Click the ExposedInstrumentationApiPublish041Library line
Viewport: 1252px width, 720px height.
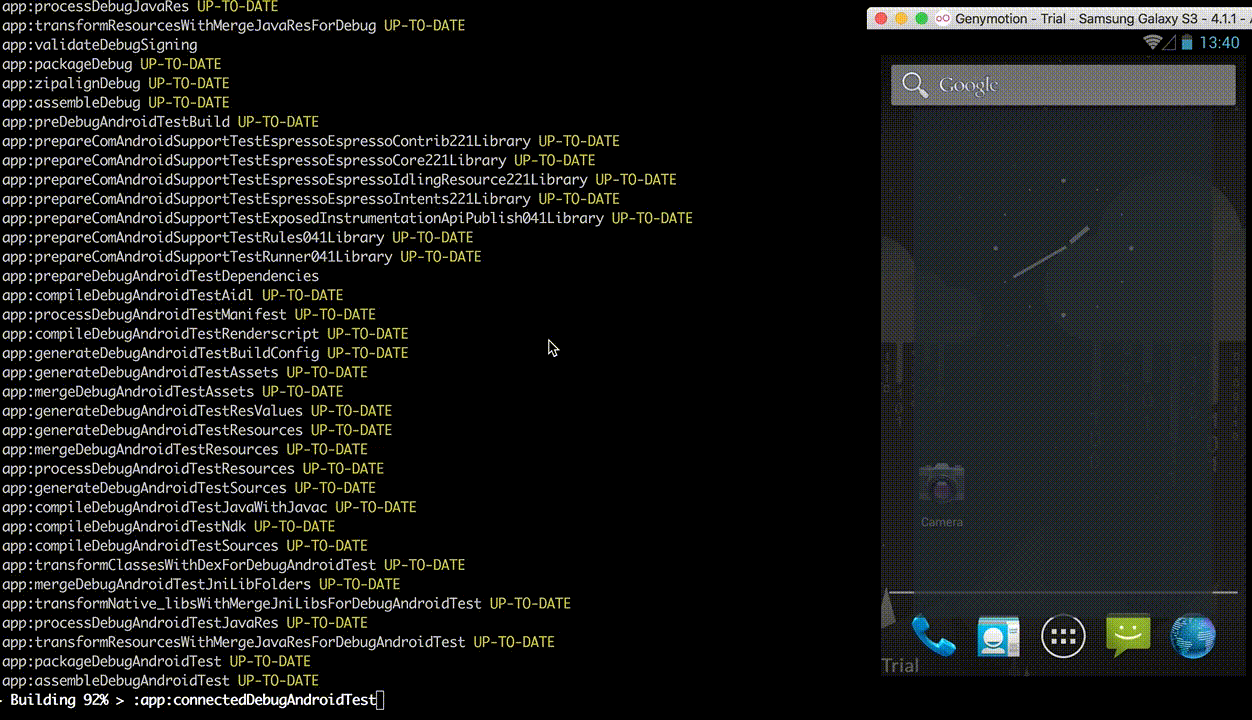[347, 218]
